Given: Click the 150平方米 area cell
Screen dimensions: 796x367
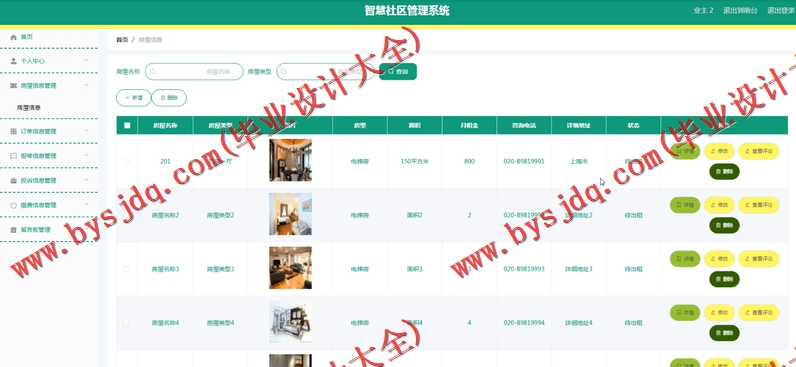Looking at the screenshot, I should (x=415, y=161).
